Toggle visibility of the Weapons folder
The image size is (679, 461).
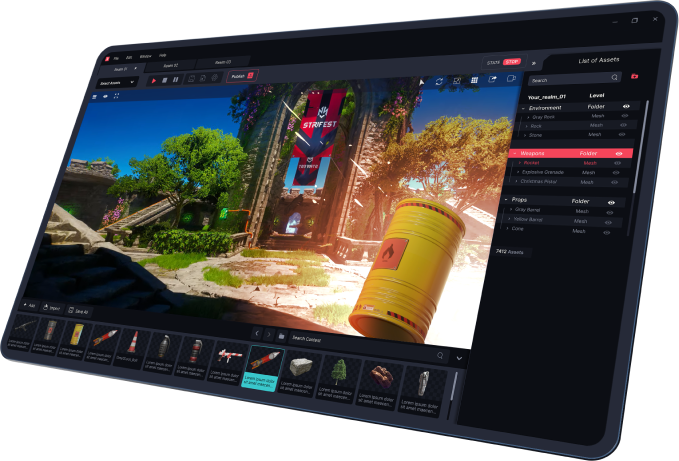click(618, 153)
